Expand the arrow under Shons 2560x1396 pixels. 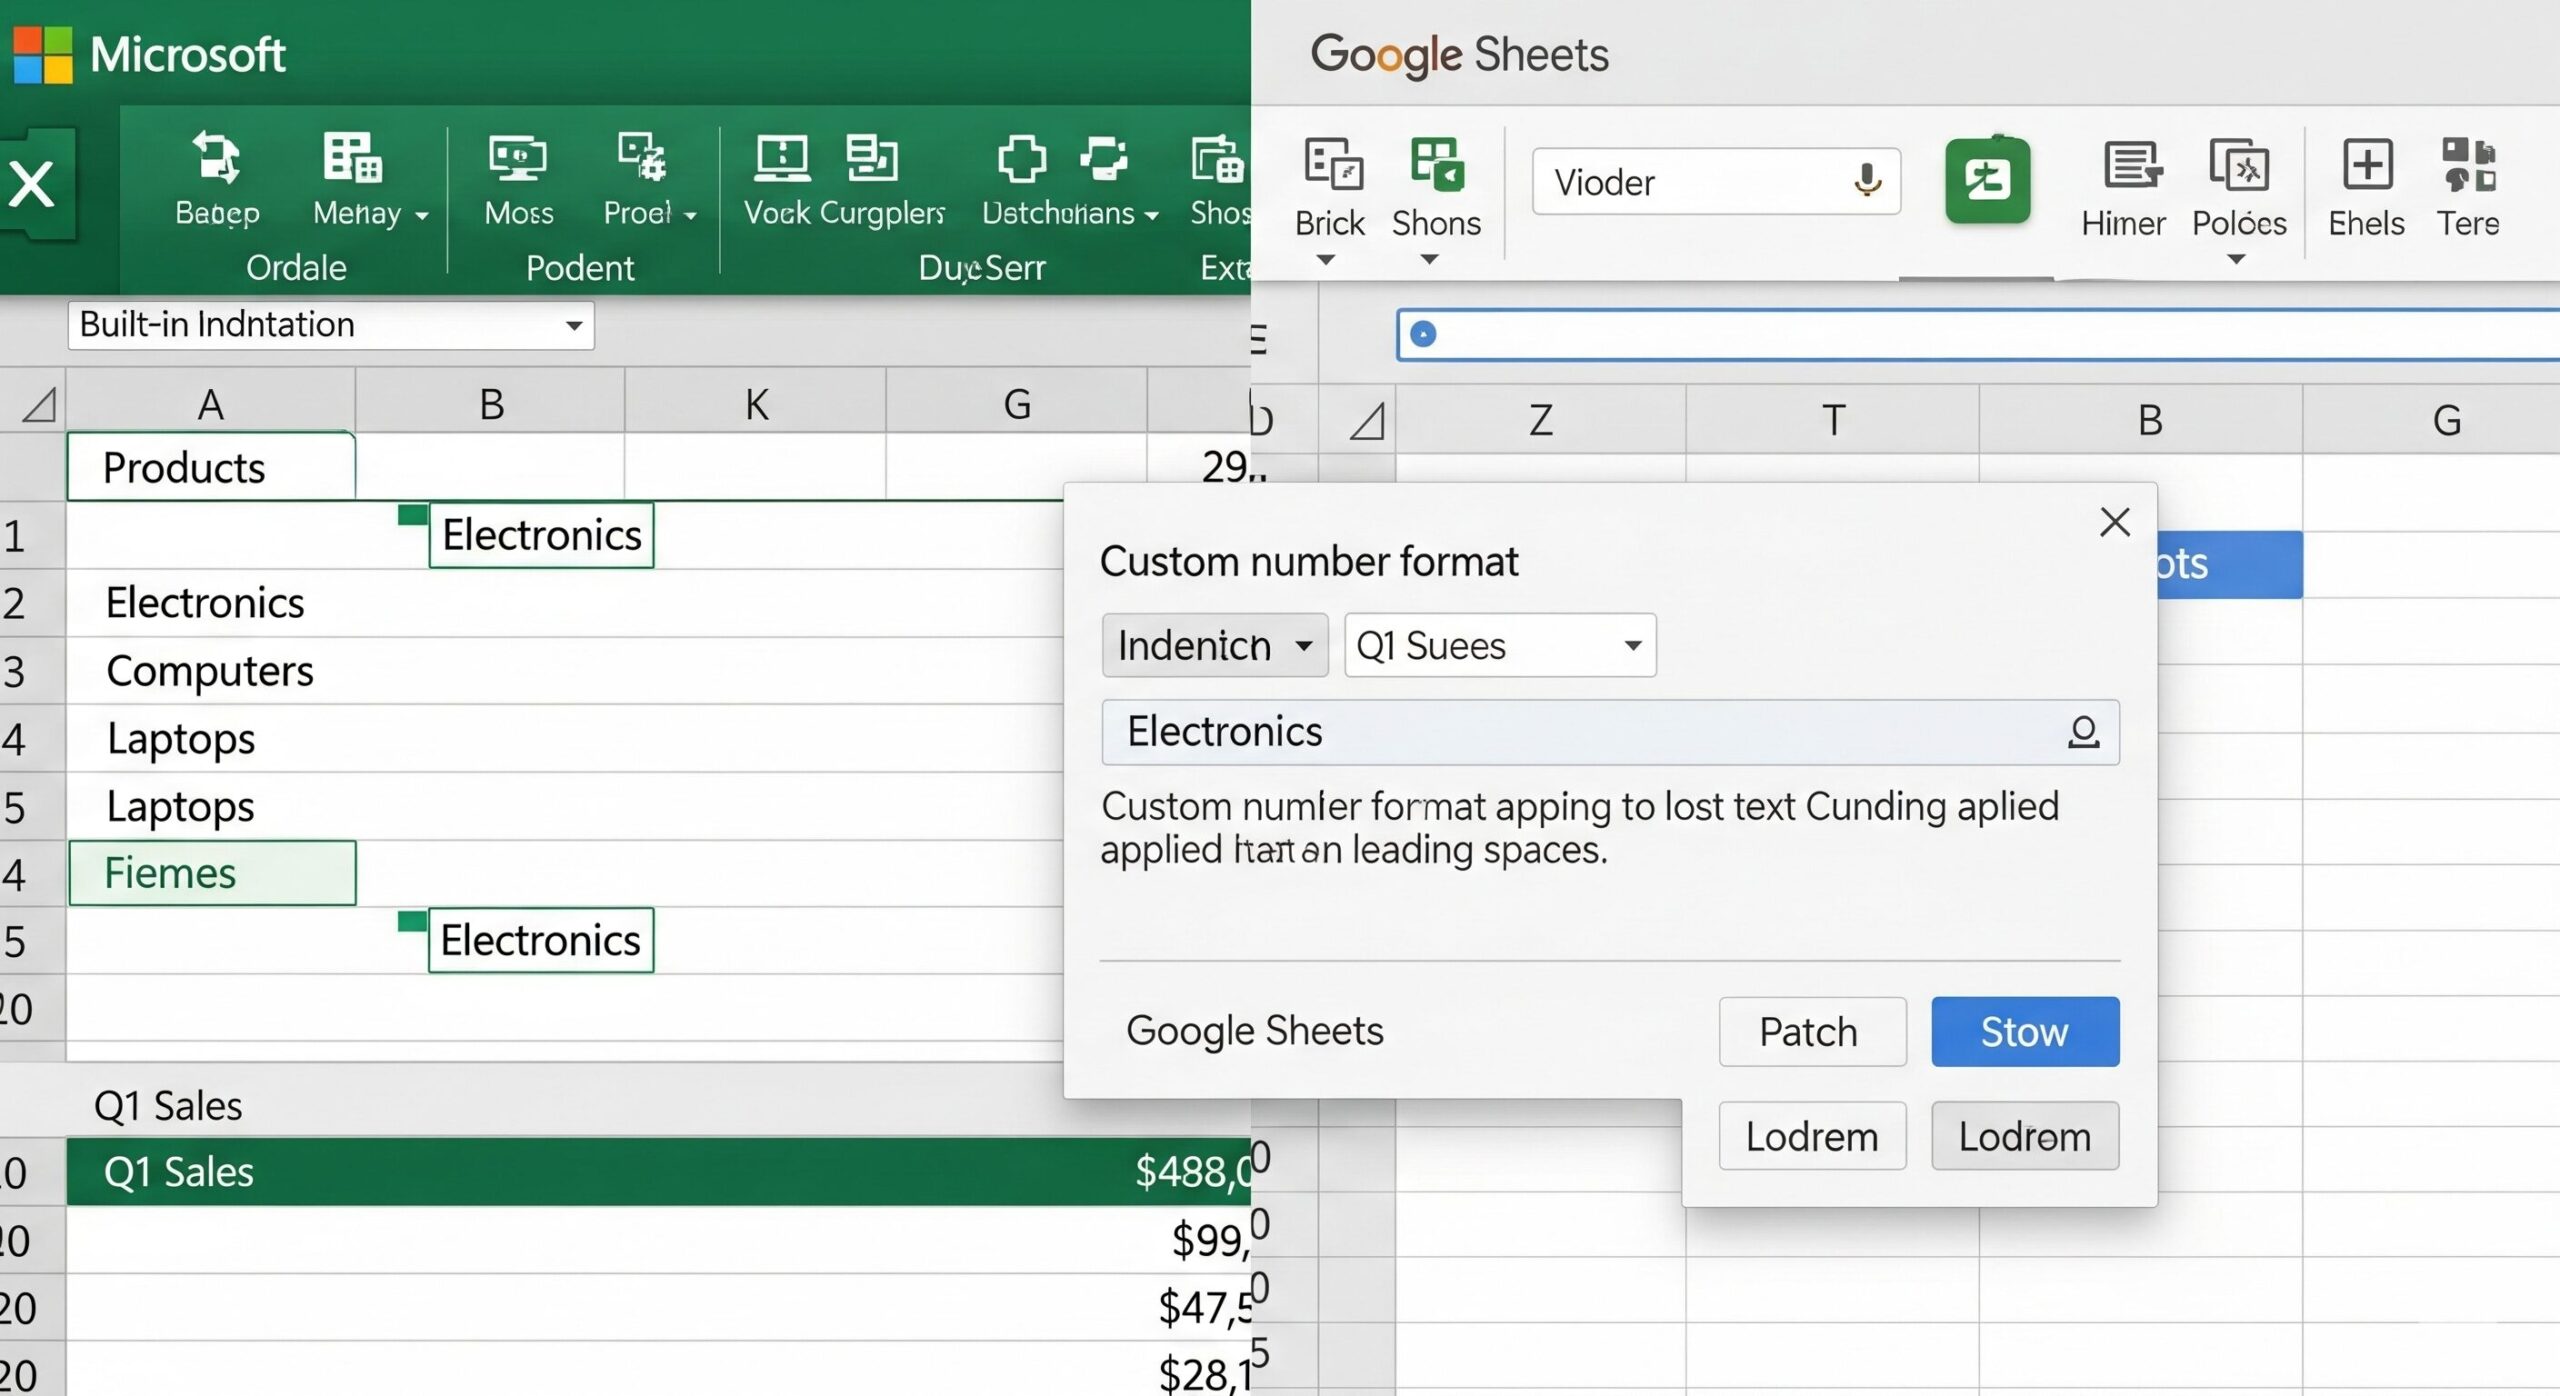point(1430,260)
